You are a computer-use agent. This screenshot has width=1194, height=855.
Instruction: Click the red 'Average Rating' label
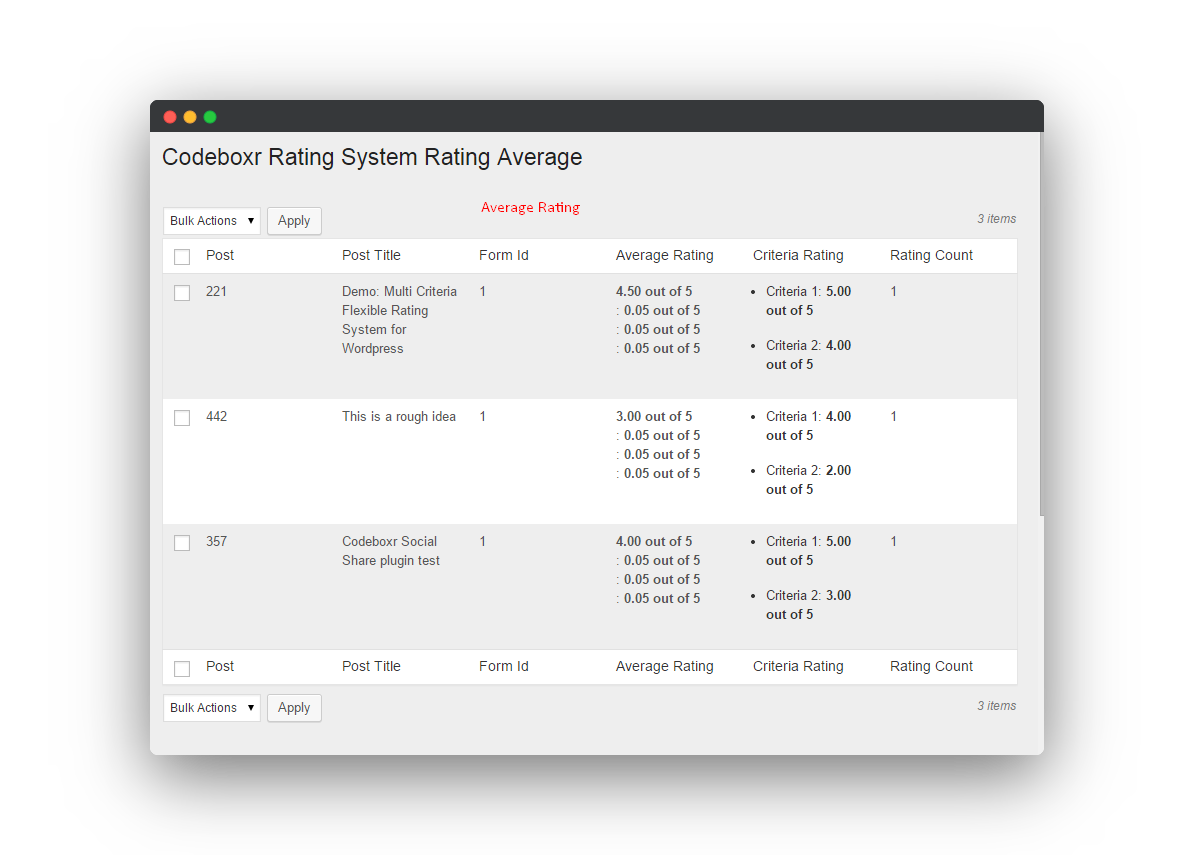click(x=530, y=207)
